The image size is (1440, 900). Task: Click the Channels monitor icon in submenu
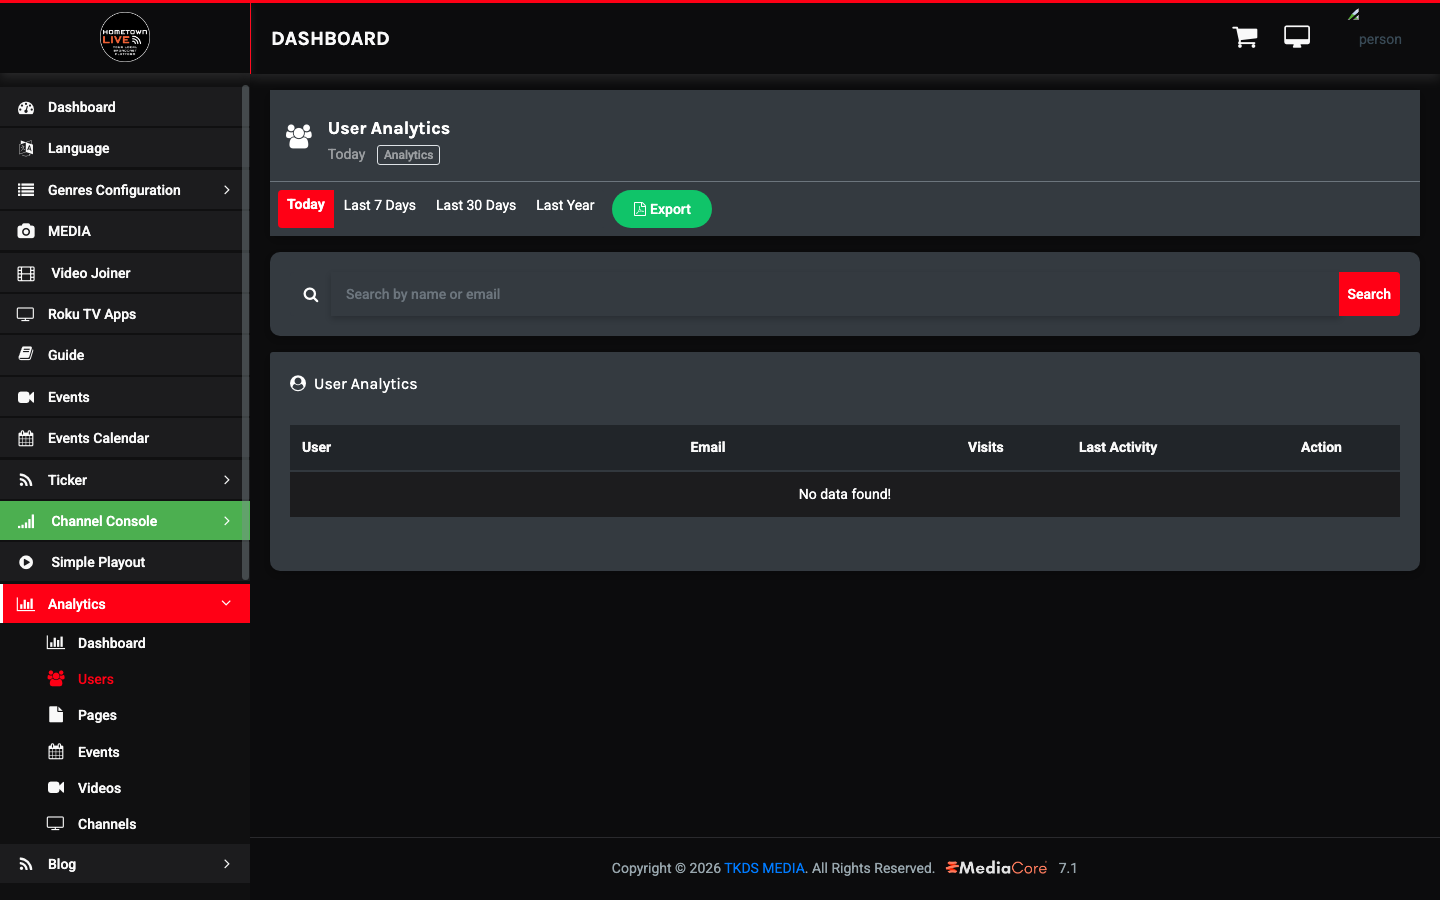click(56, 824)
